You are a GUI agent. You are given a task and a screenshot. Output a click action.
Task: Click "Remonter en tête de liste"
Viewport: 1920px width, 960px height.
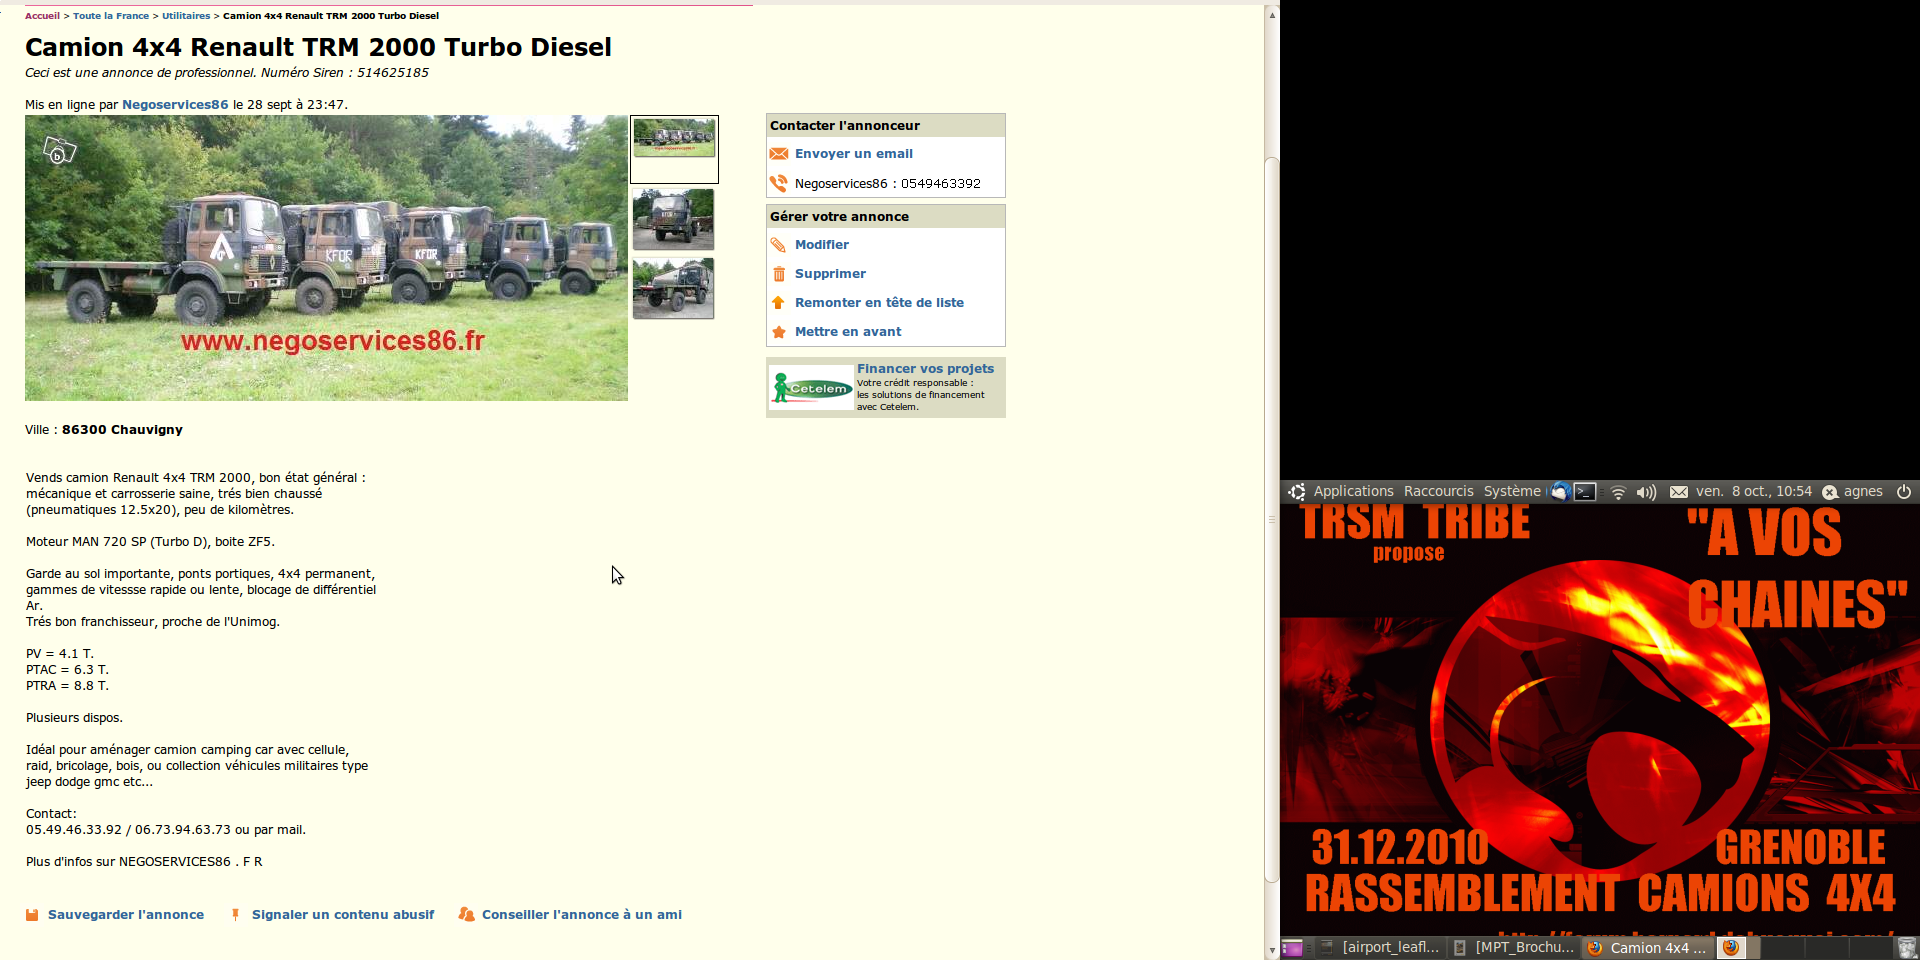(x=879, y=303)
